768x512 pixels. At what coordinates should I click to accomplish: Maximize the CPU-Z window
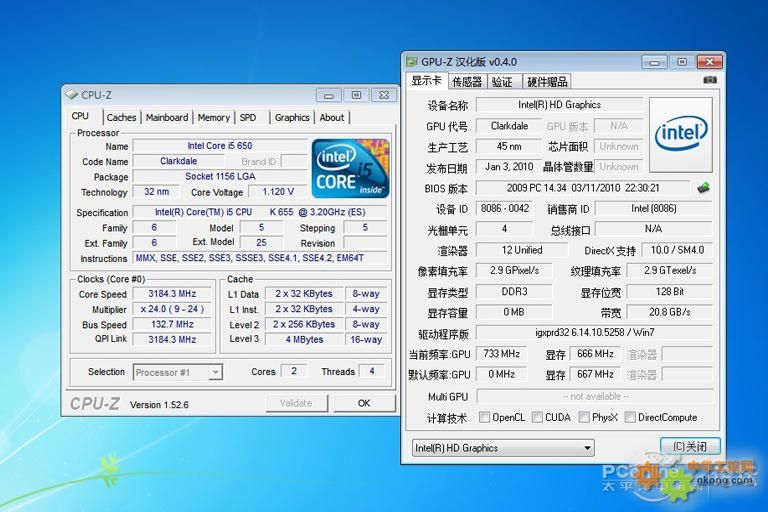click(x=357, y=95)
